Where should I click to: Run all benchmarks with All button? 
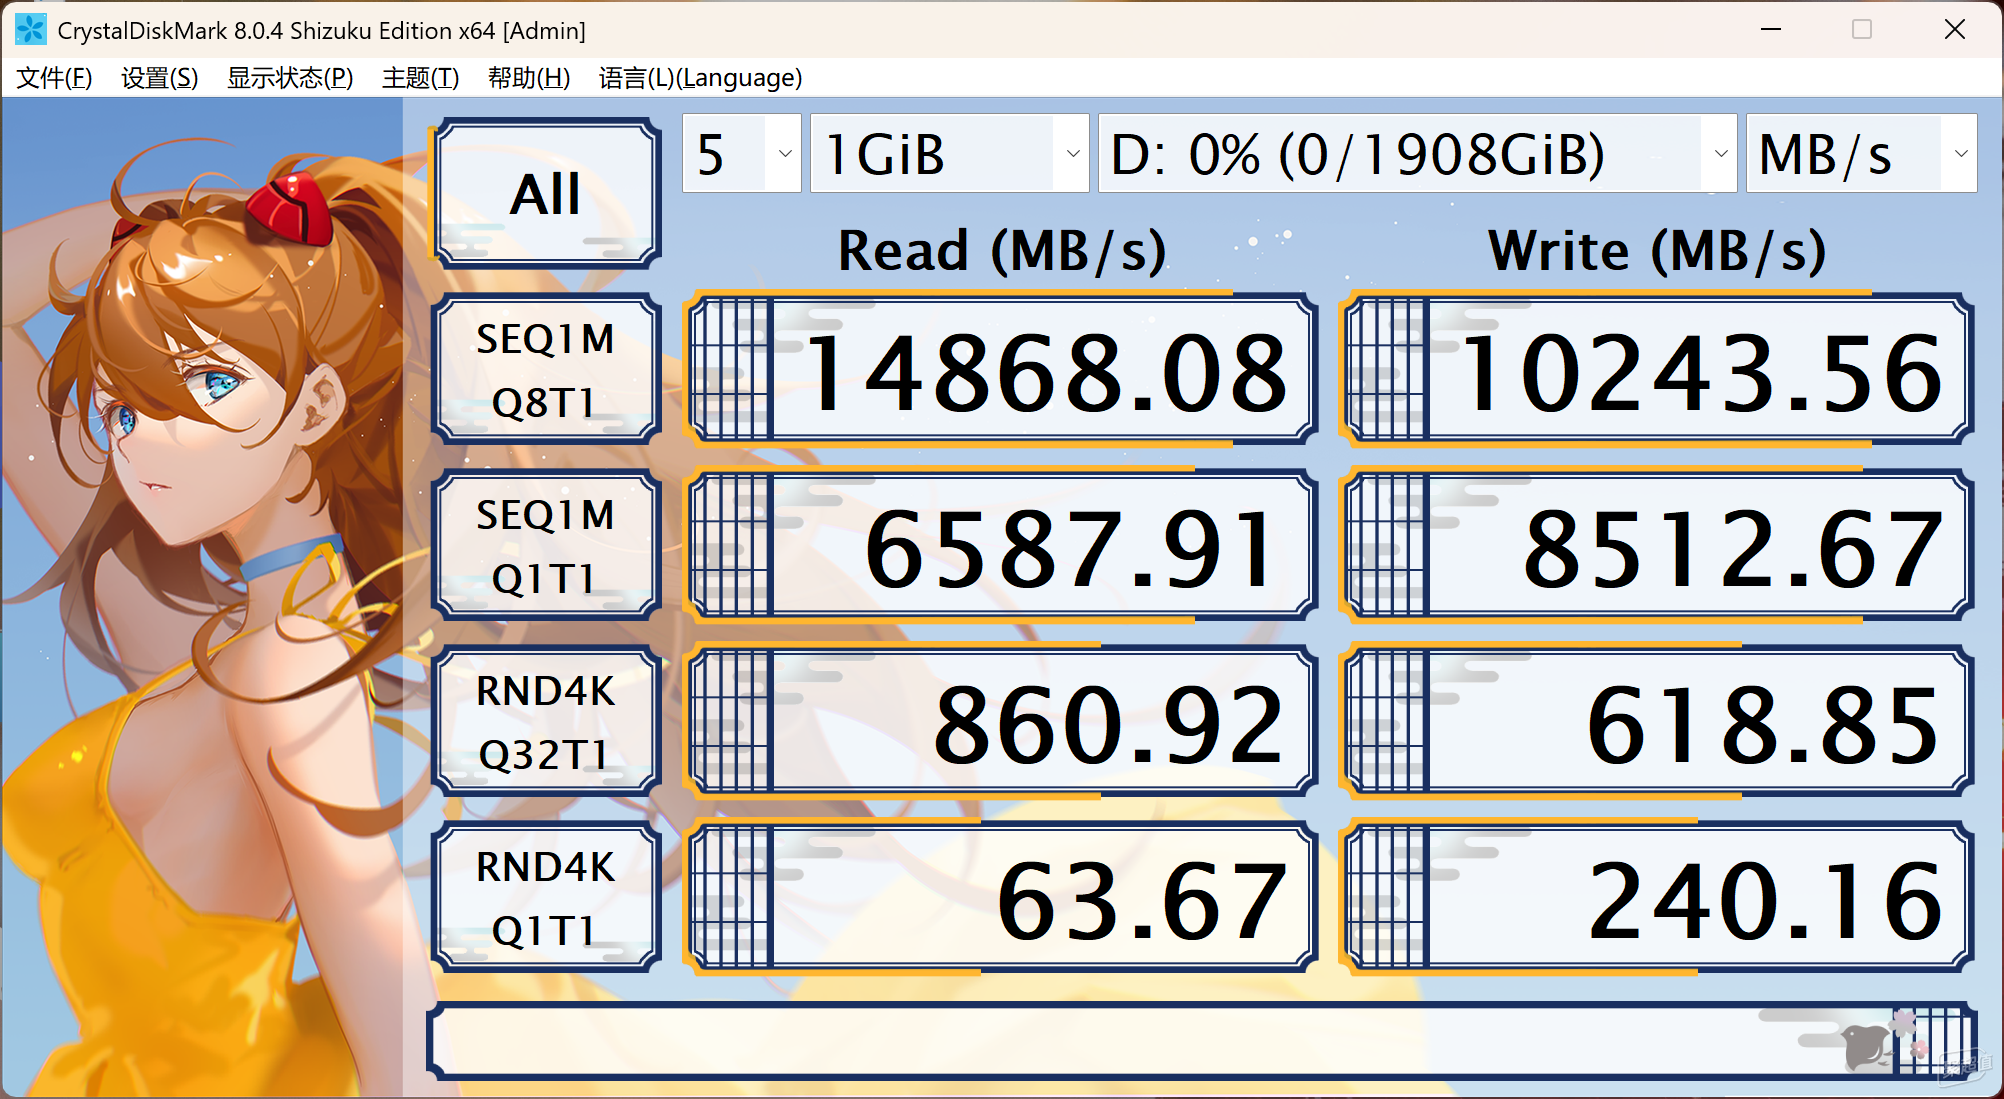tap(546, 193)
